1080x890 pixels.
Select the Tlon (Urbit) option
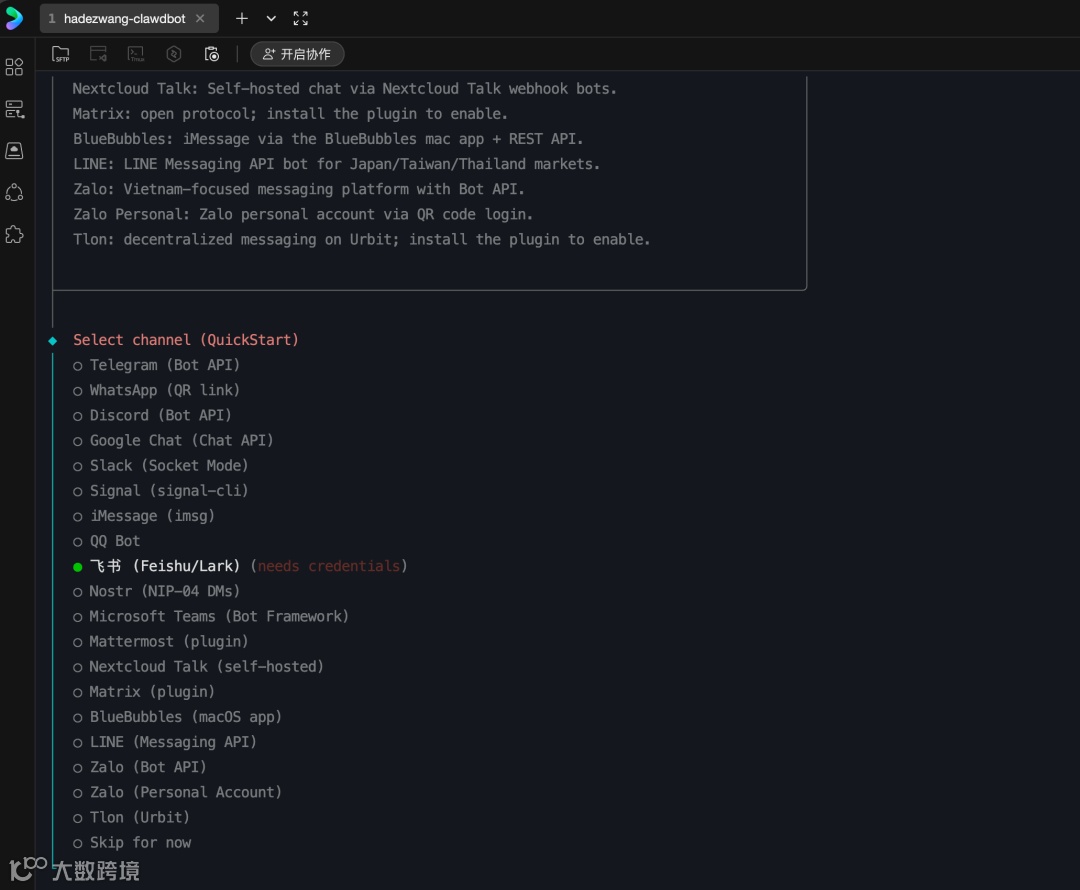132,818
